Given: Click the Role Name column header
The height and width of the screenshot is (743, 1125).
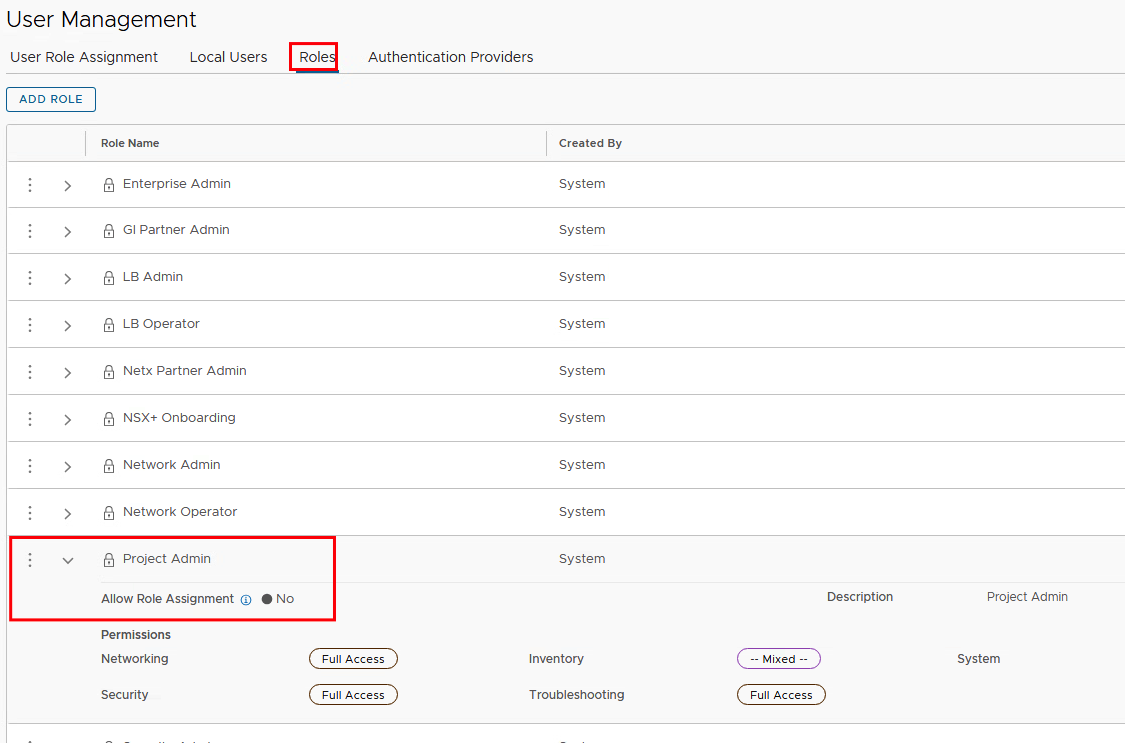Looking at the screenshot, I should point(130,143).
